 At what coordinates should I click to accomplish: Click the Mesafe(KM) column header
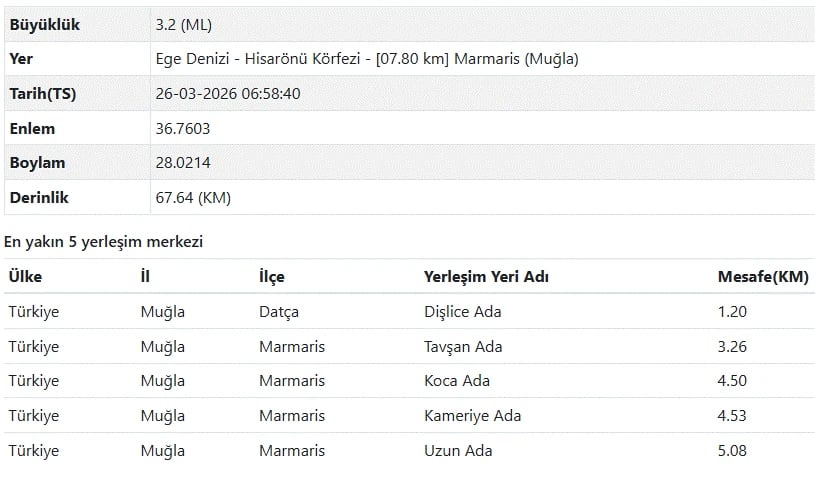click(763, 277)
